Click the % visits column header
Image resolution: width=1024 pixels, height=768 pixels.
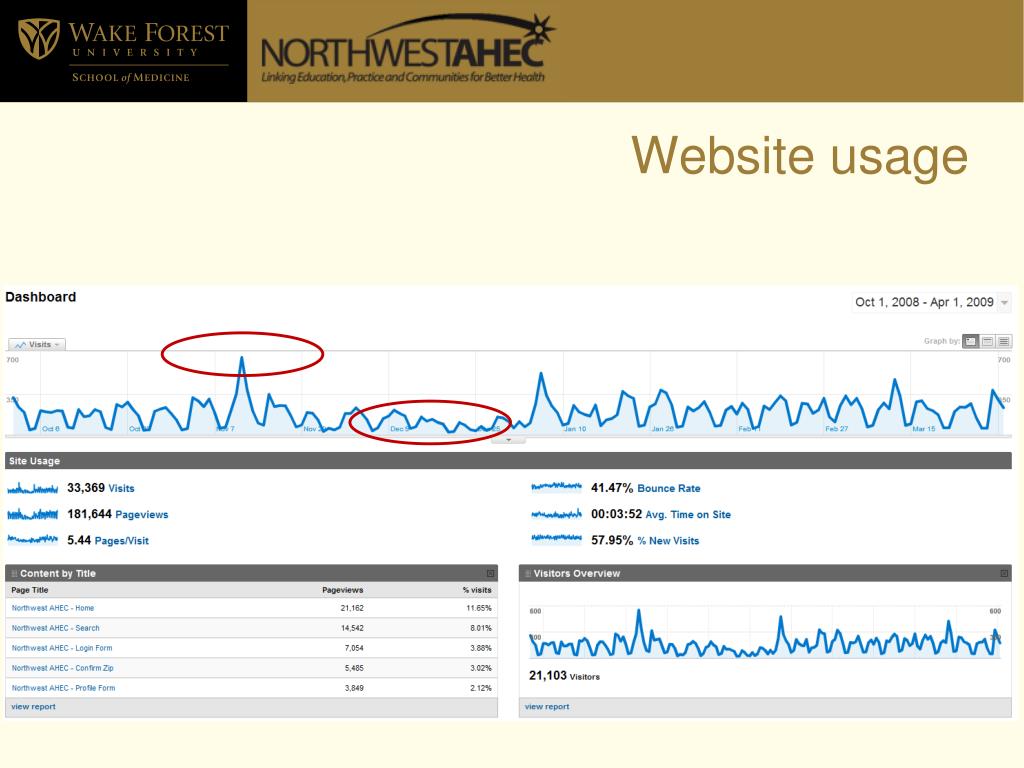[477, 590]
